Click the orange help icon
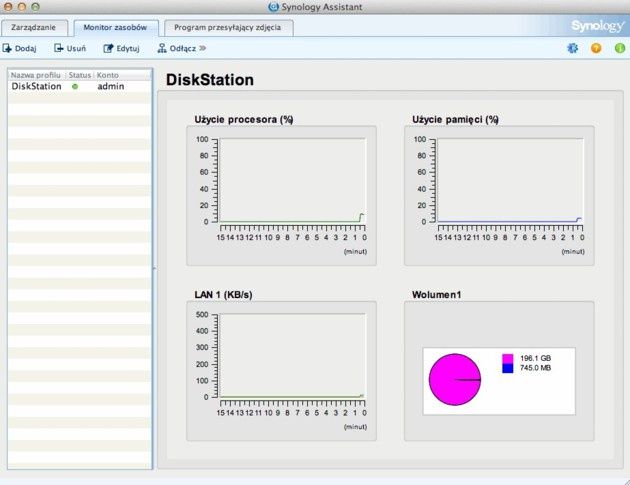The height and width of the screenshot is (485, 630). tap(596, 48)
